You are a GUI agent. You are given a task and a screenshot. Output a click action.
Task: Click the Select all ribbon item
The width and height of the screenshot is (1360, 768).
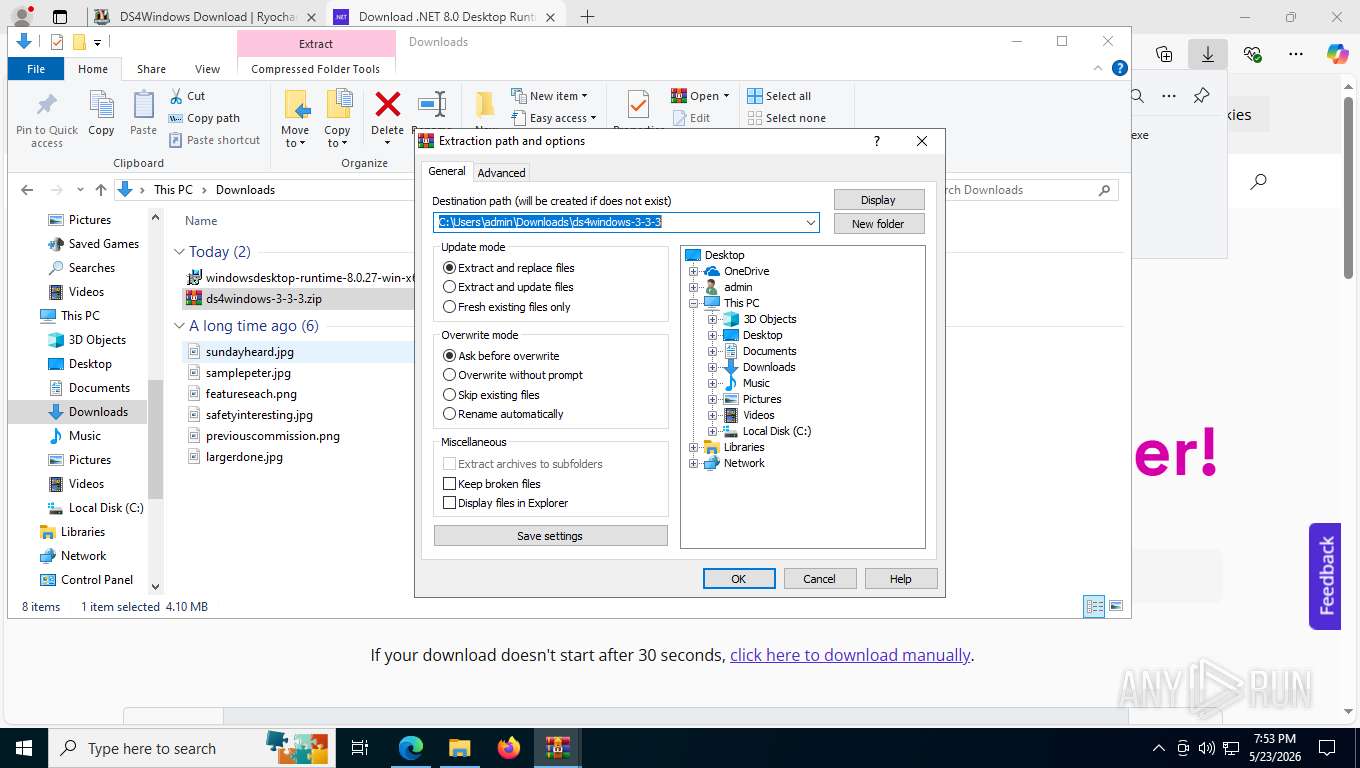[779, 96]
